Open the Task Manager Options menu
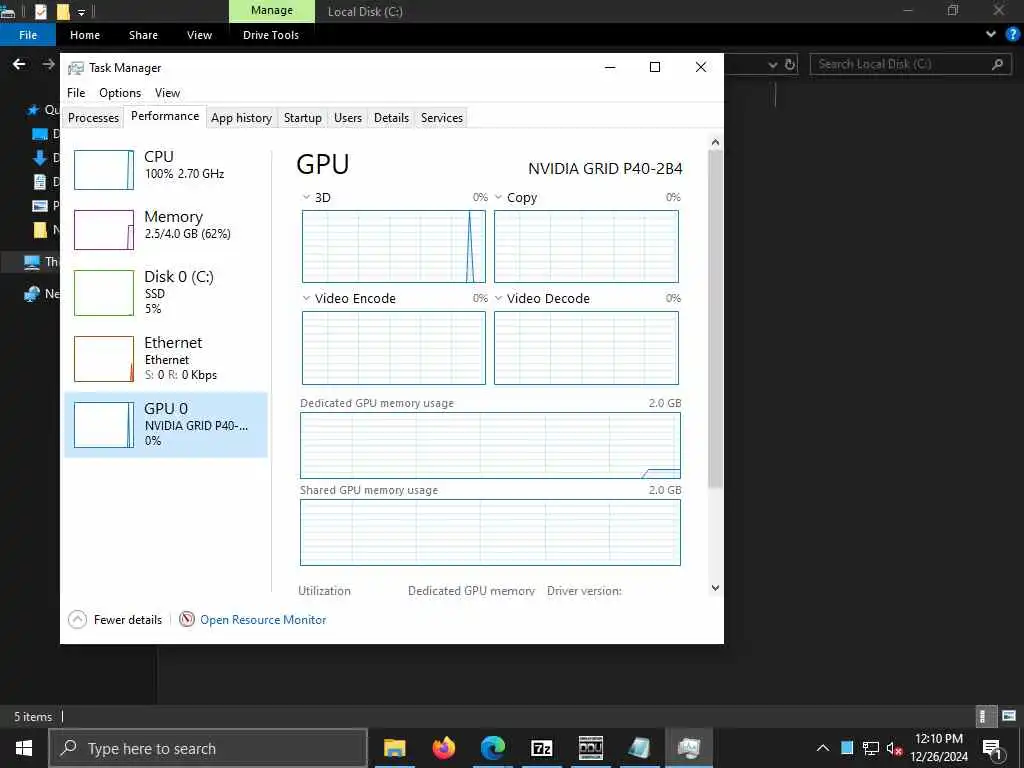Image resolution: width=1024 pixels, height=768 pixels. [x=120, y=93]
